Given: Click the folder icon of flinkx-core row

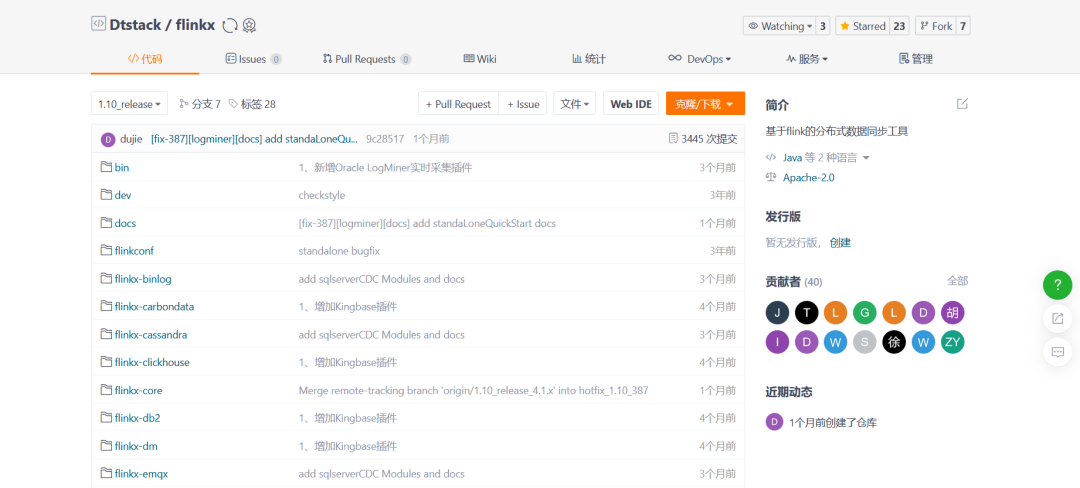Looking at the screenshot, I should tap(106, 390).
